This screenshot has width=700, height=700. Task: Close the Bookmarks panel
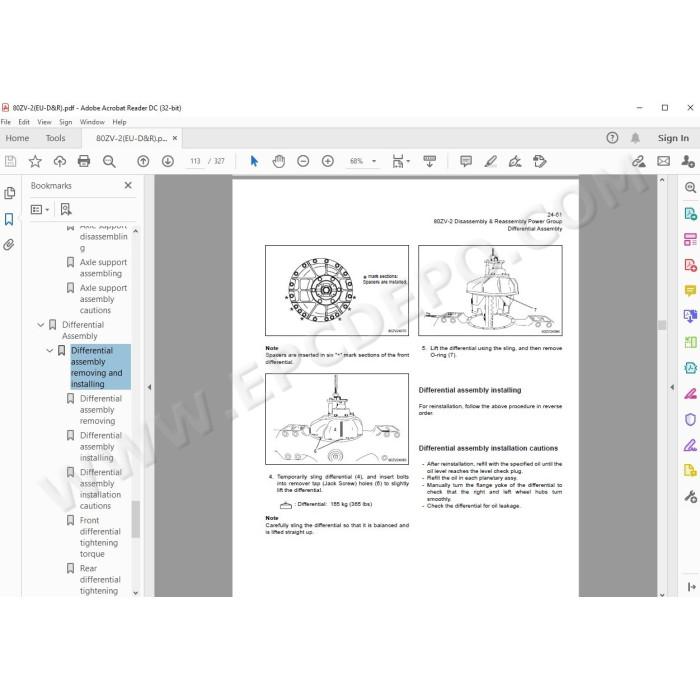click(128, 185)
